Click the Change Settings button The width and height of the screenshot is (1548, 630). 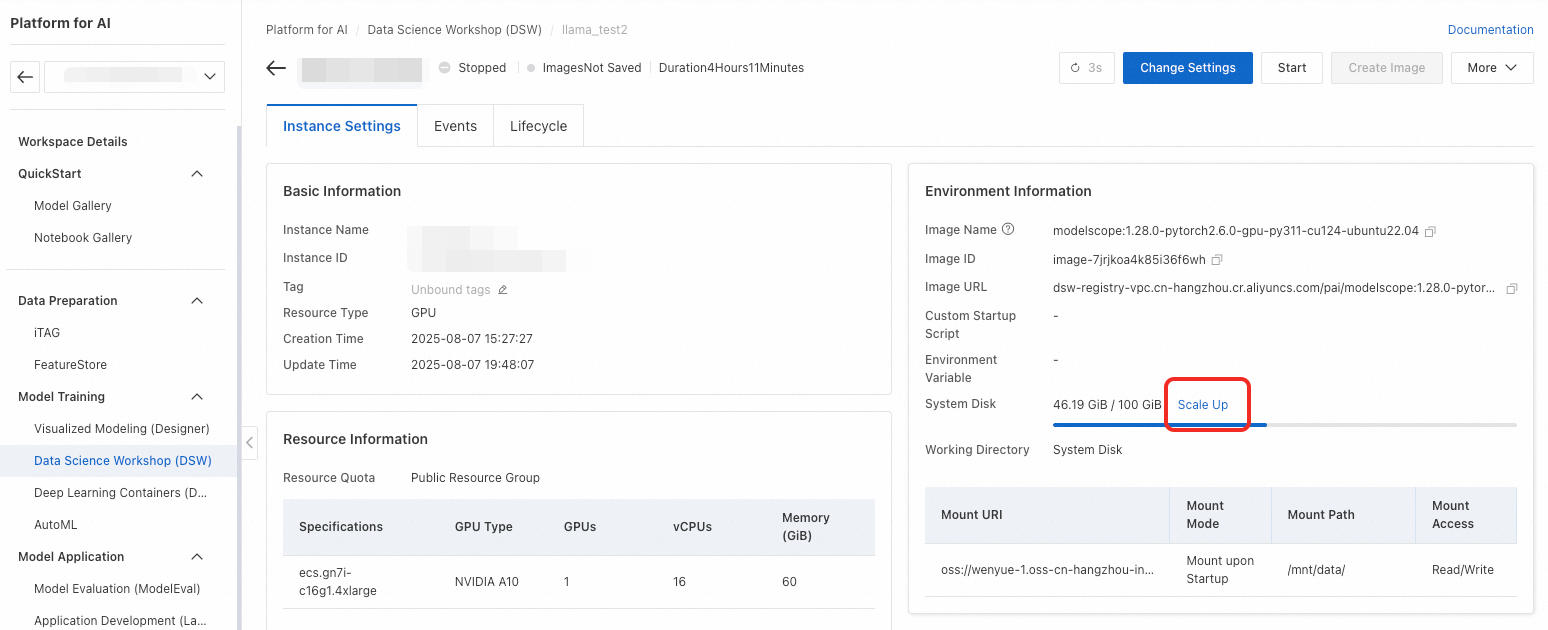(x=1187, y=68)
